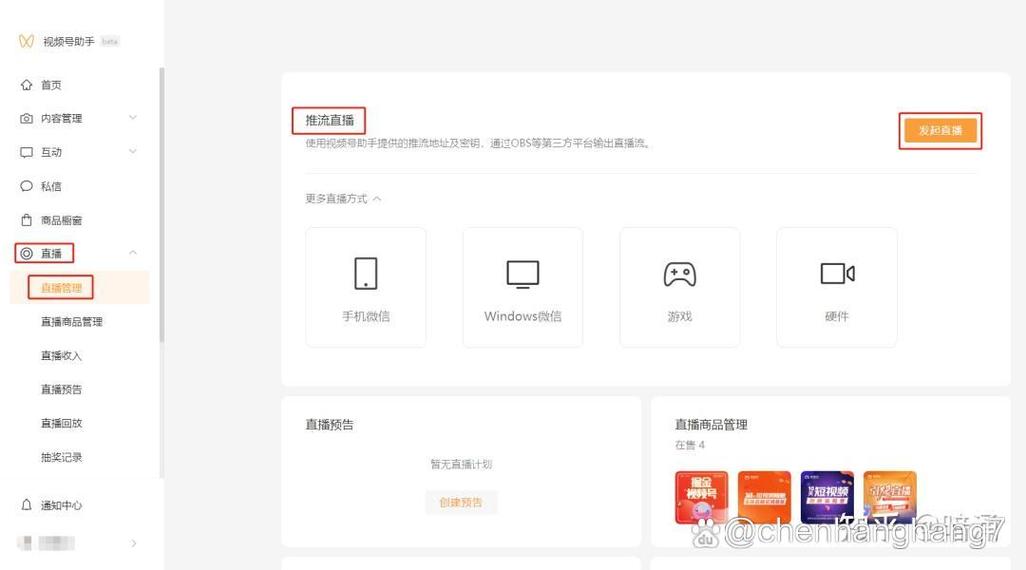Open 首页 from the sidebar
This screenshot has width=1026, height=570.
pos(51,85)
